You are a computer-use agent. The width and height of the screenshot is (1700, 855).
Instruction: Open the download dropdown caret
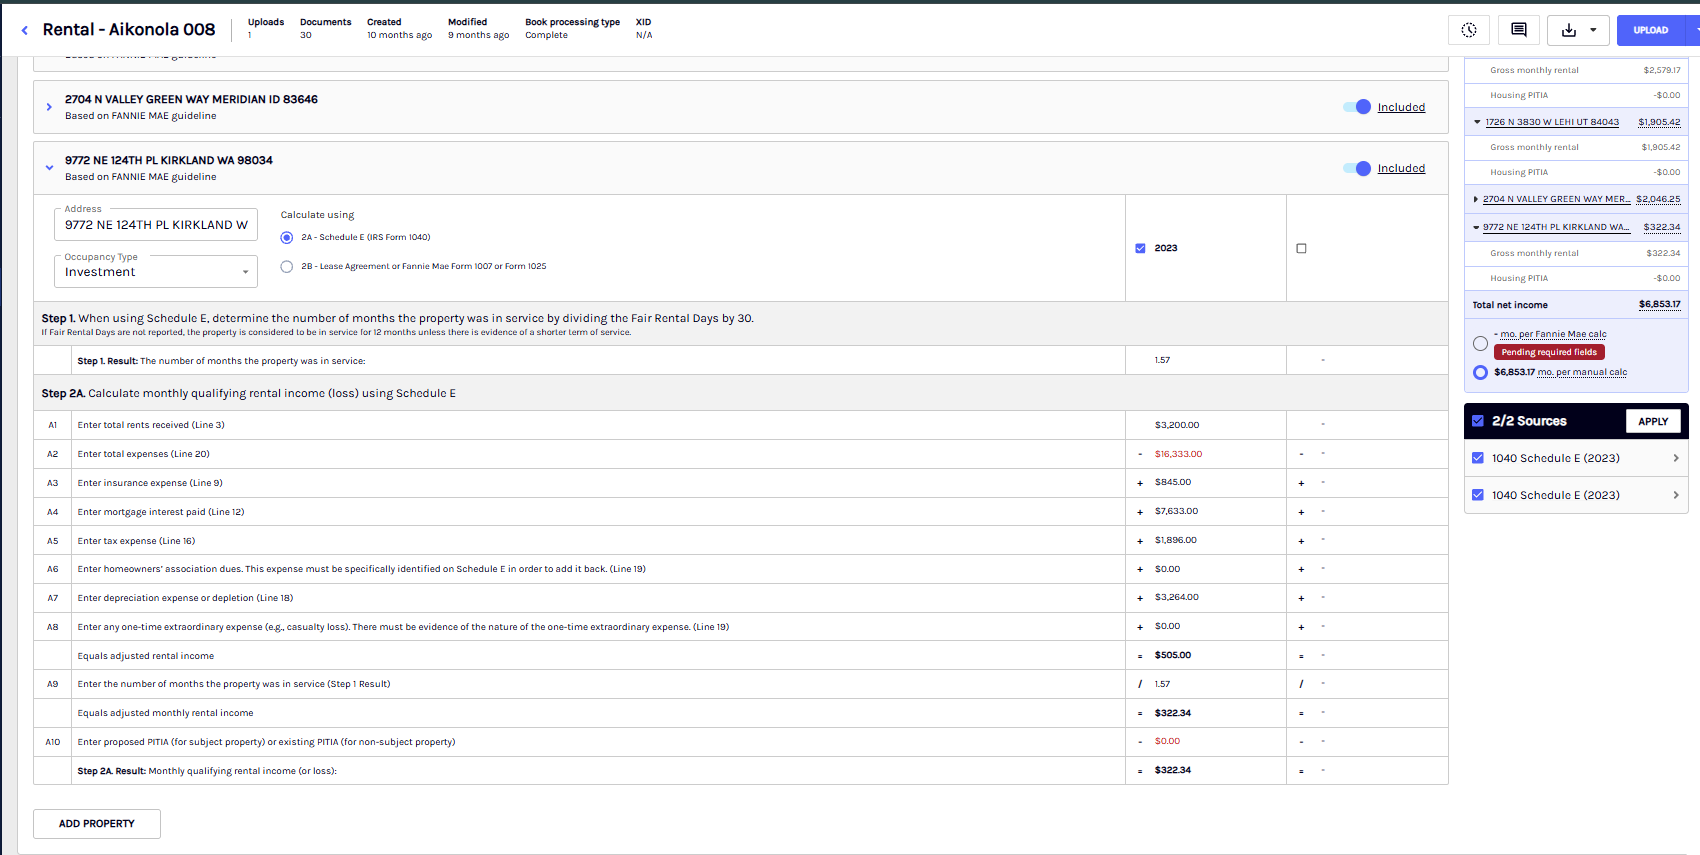pyautogui.click(x=1593, y=30)
